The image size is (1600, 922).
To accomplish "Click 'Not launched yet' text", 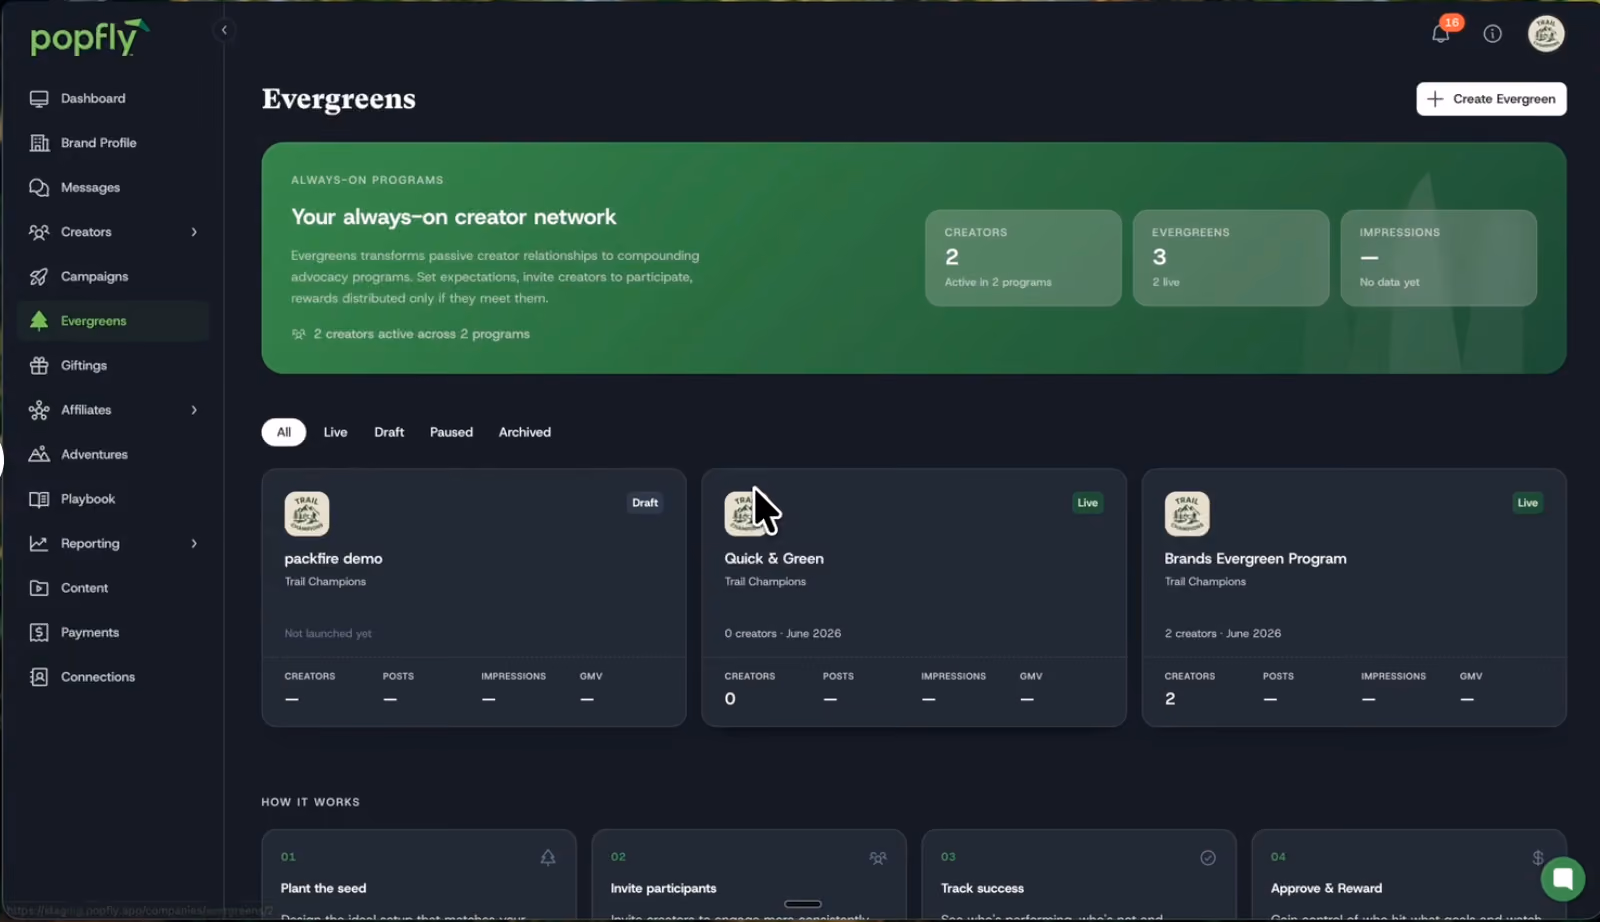I will (328, 633).
